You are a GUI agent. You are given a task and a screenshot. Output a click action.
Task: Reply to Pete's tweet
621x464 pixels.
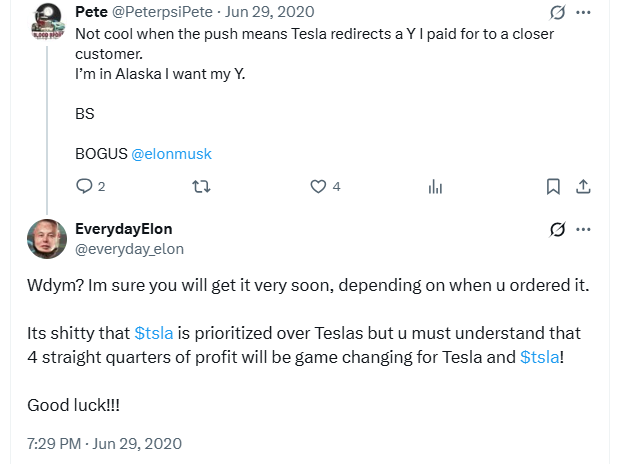click(84, 186)
